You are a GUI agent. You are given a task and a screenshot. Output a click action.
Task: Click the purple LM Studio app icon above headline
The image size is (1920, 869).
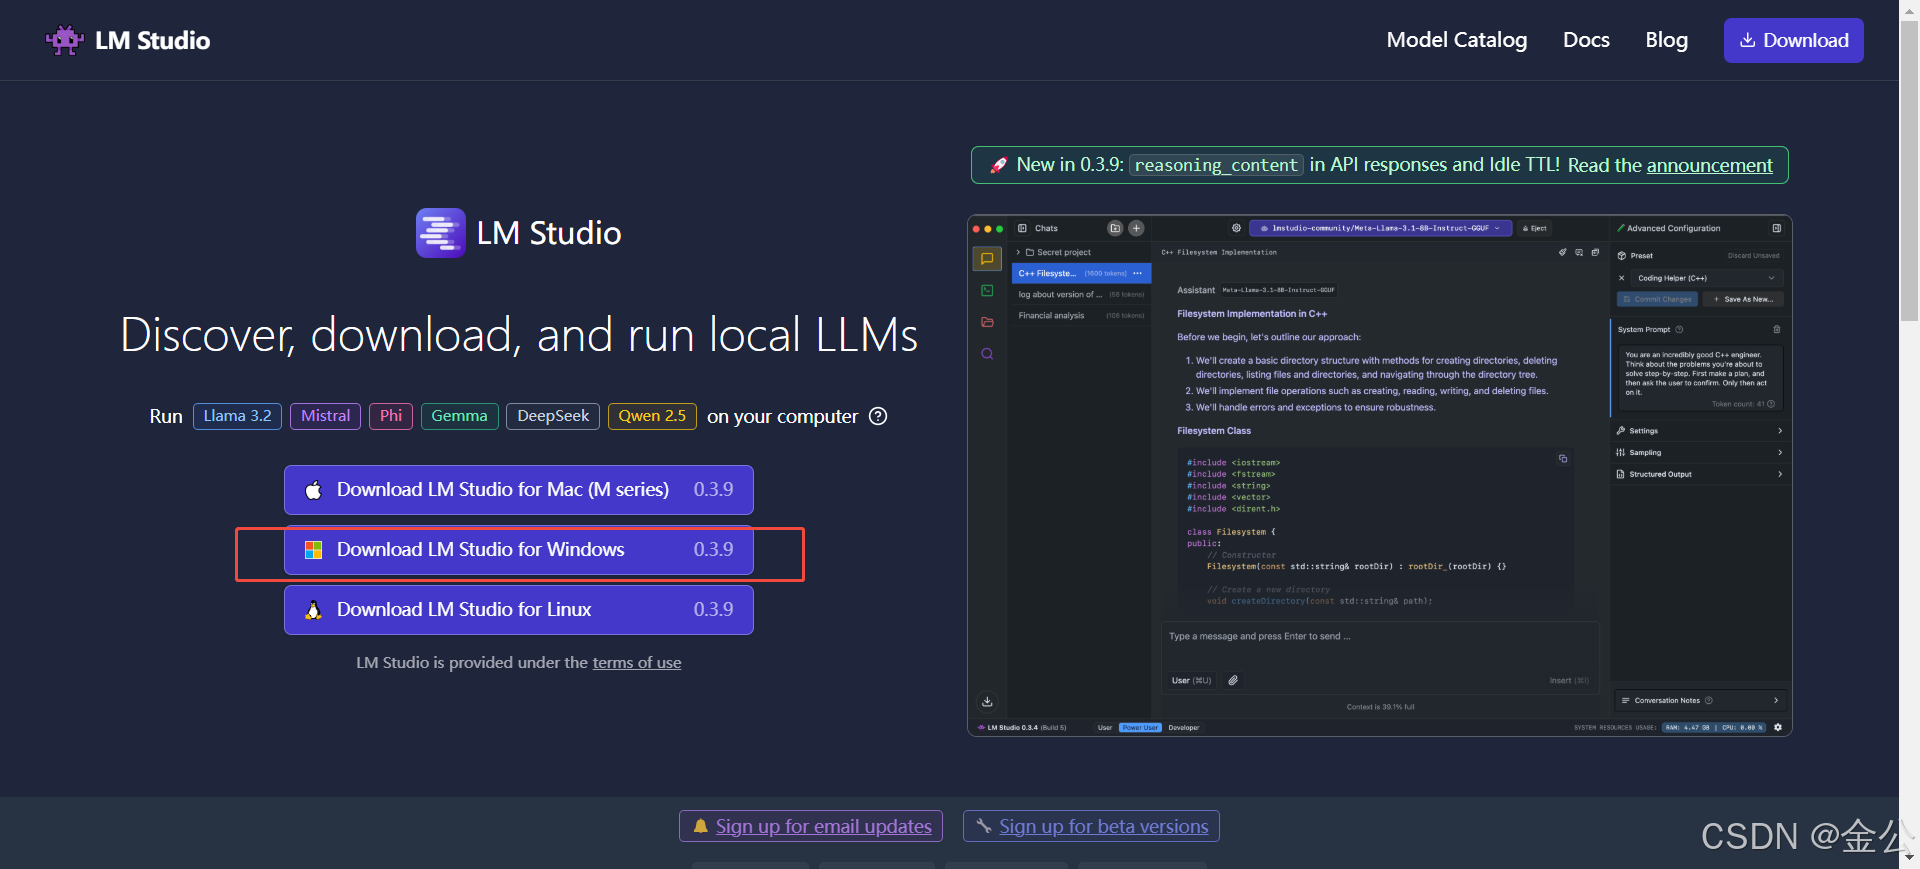pos(441,233)
